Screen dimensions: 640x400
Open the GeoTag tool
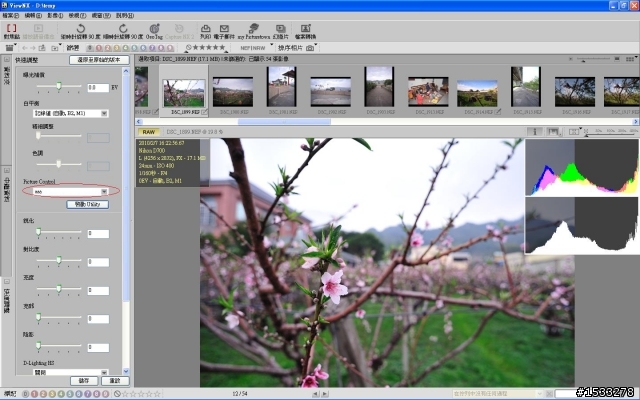(x=154, y=29)
